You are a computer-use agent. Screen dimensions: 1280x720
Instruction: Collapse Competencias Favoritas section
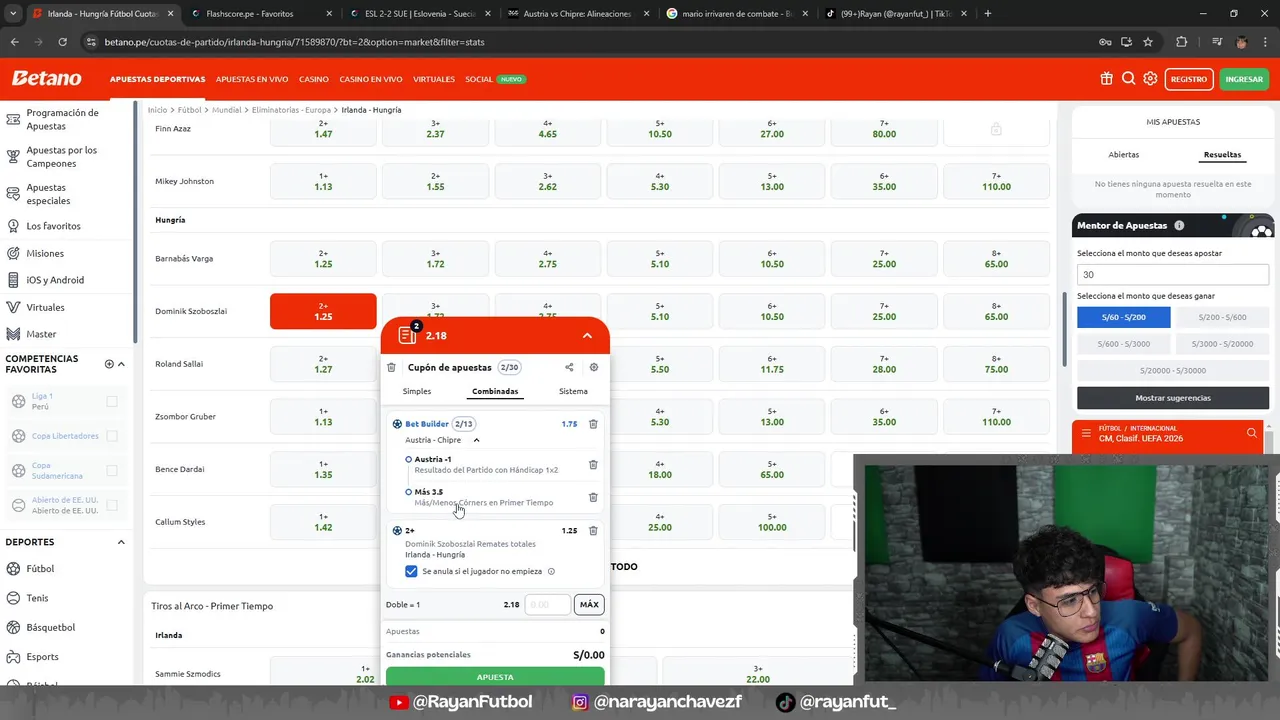coord(121,364)
